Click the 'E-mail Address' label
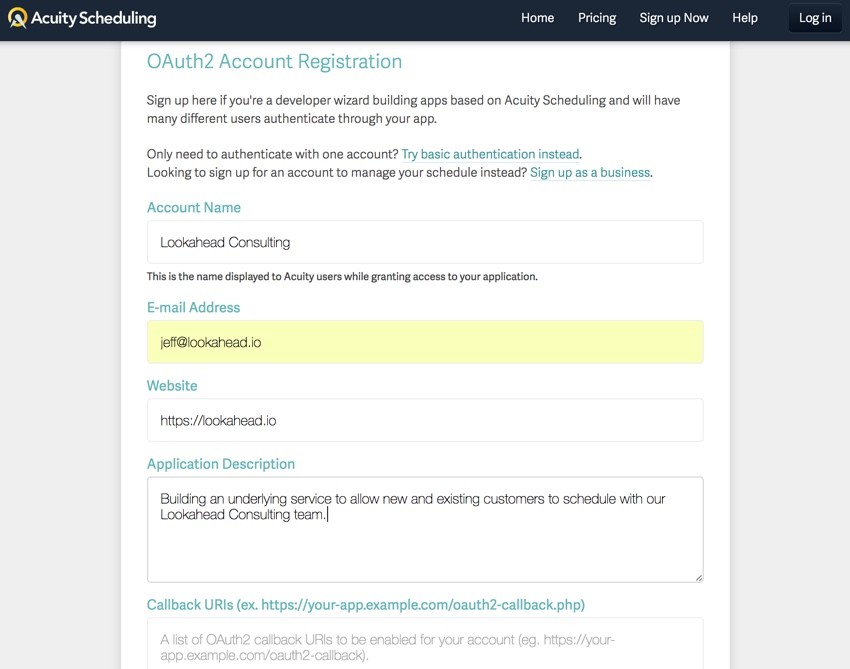Image resolution: width=850 pixels, height=669 pixels. click(193, 307)
